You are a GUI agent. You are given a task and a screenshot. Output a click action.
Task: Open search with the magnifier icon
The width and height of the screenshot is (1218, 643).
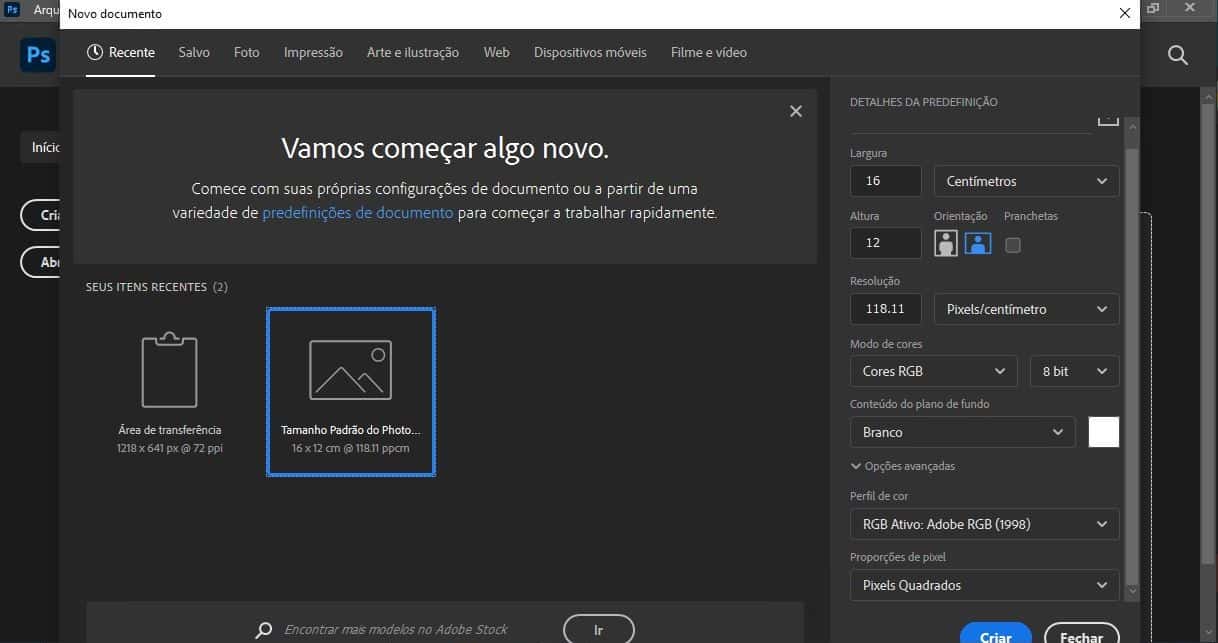coord(1178,55)
